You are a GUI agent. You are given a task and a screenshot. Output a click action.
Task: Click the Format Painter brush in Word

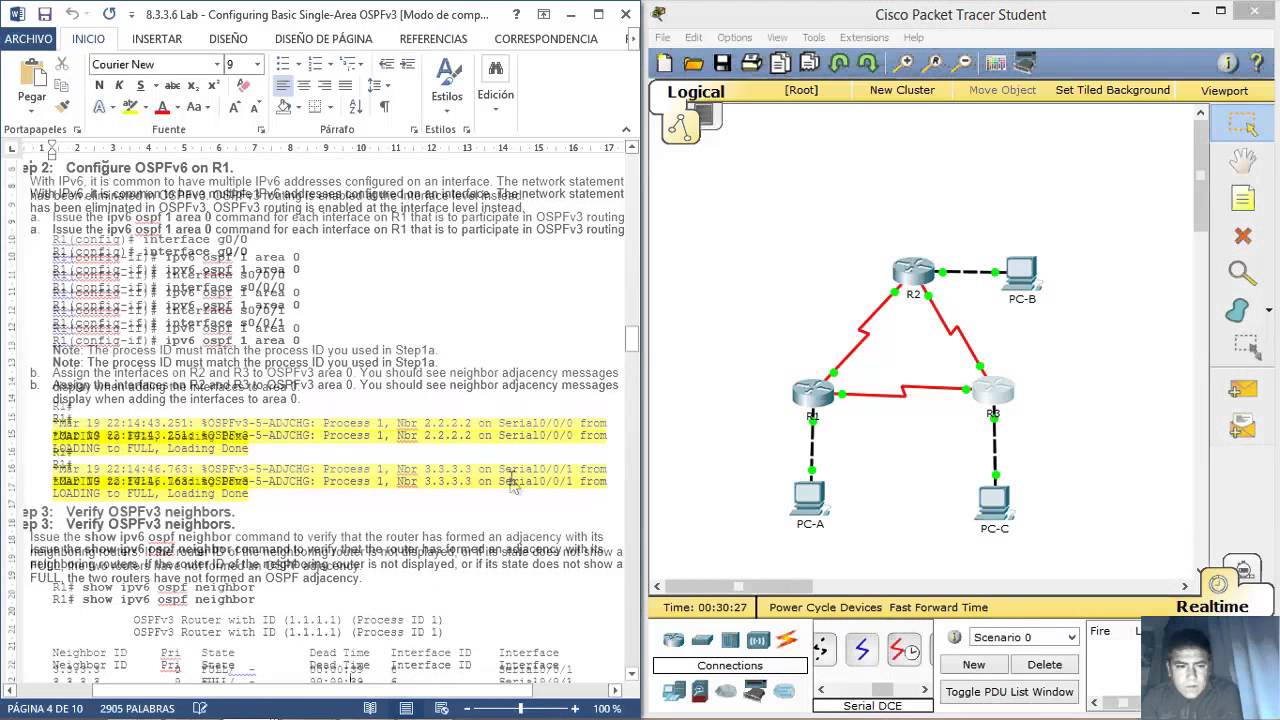click(62, 106)
